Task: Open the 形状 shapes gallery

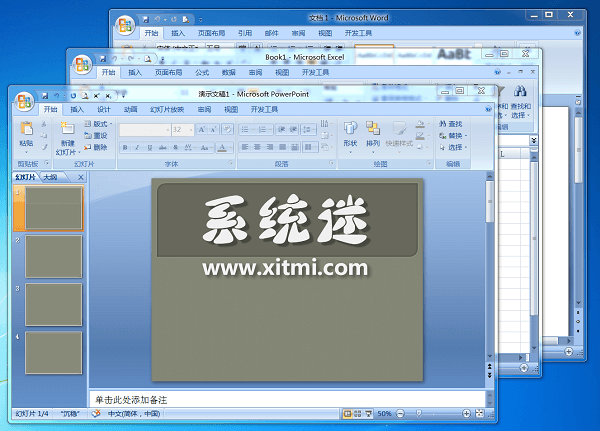Action: [350, 137]
